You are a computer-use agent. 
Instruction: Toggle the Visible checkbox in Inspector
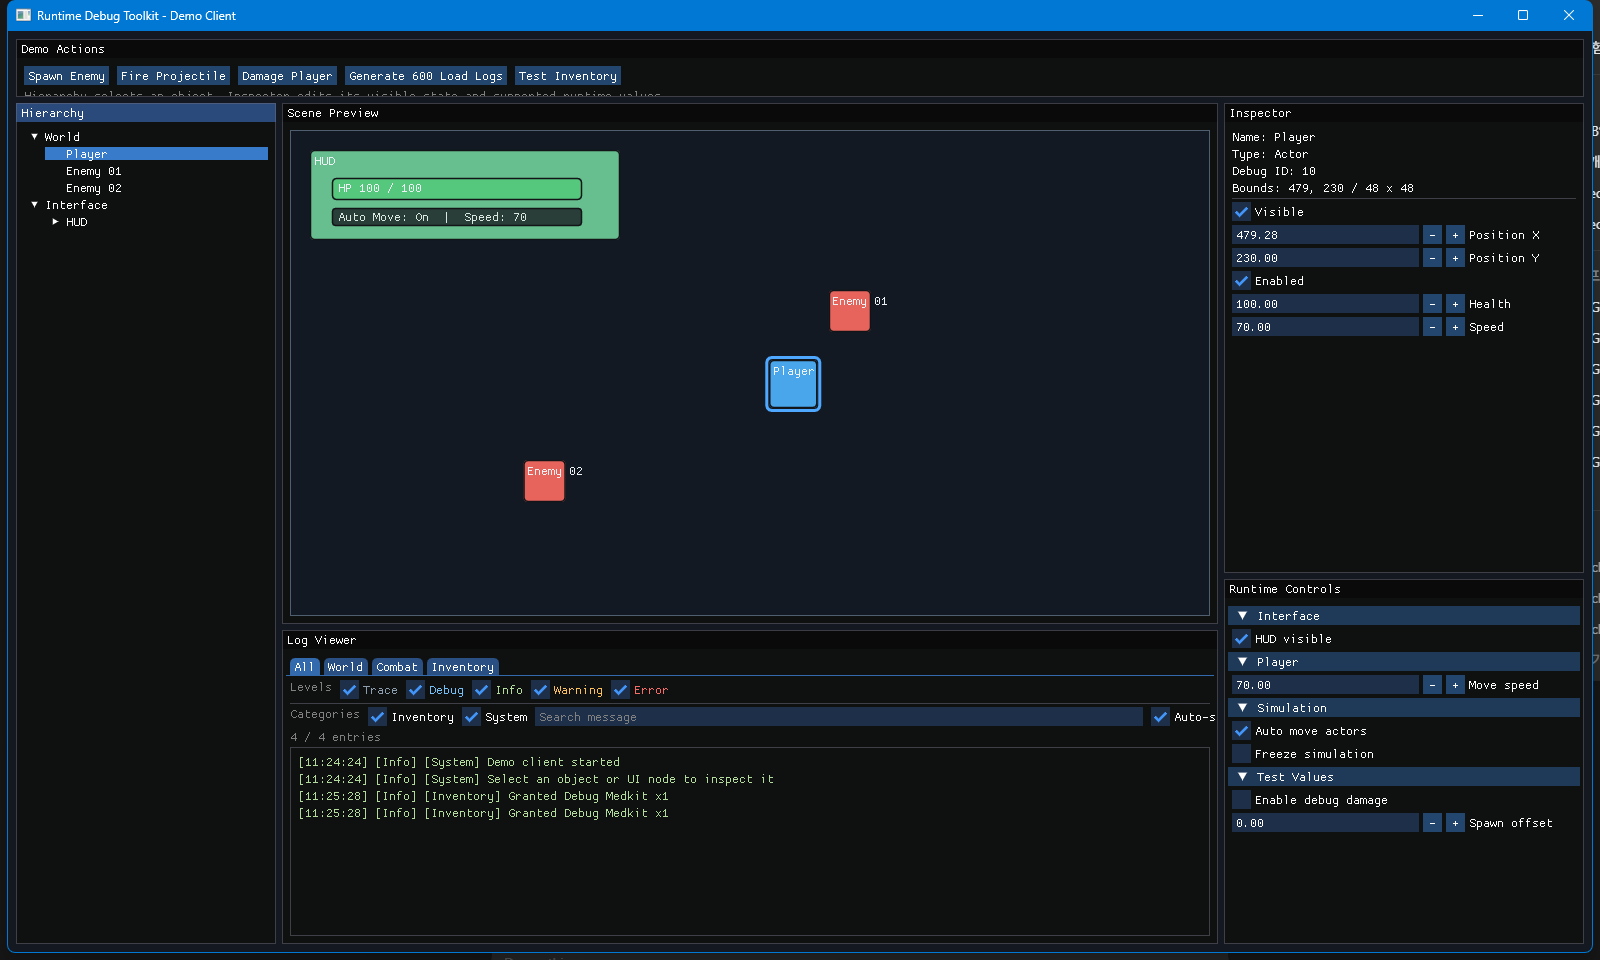click(x=1241, y=212)
